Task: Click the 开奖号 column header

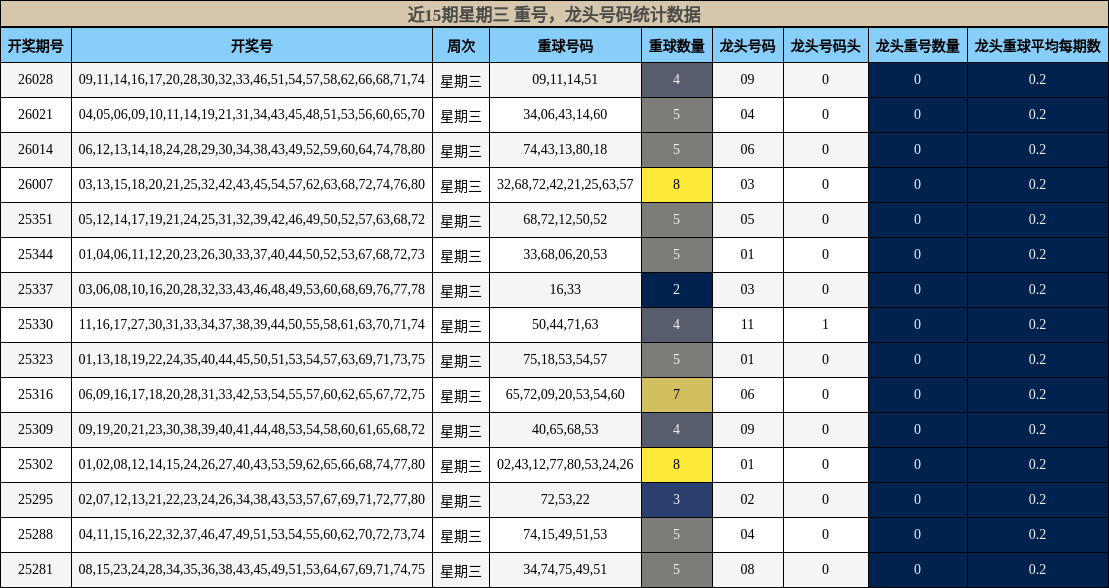Action: [250, 45]
